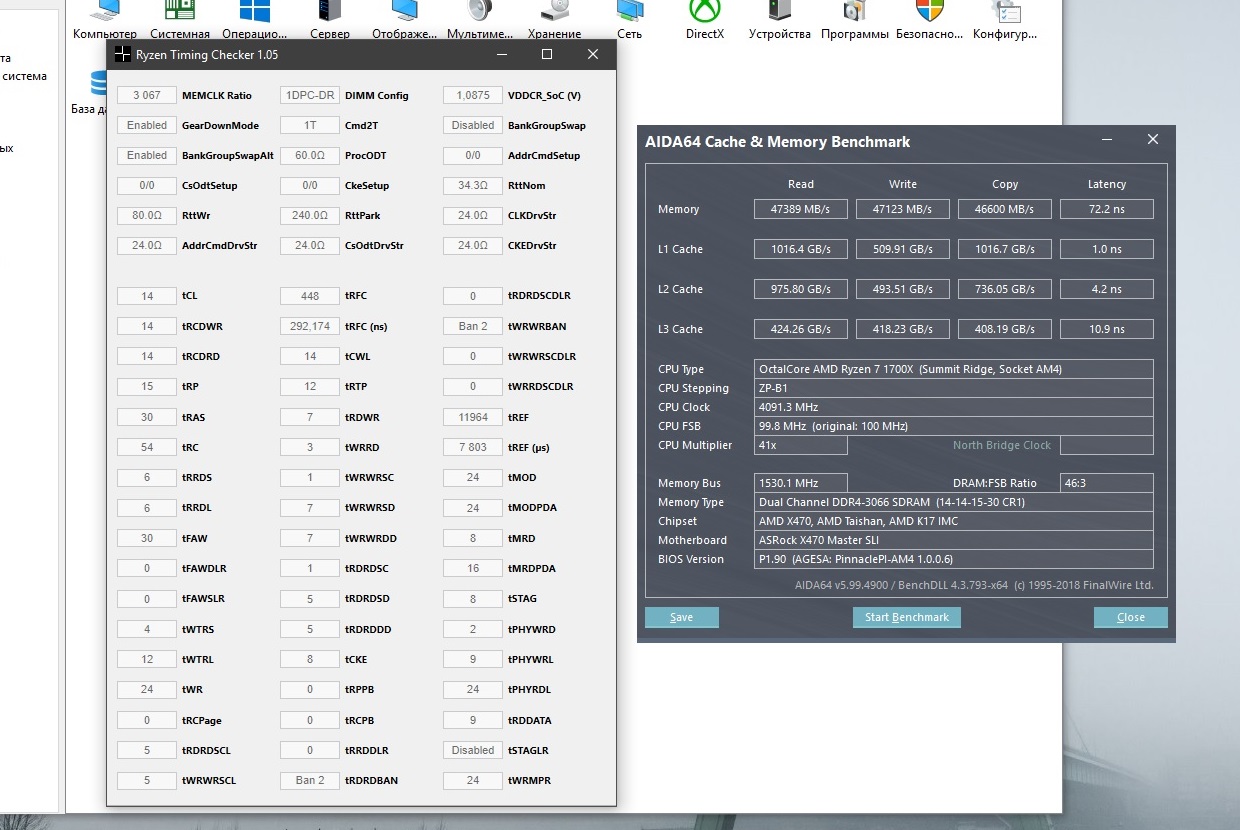Click the Memory Write value 47123 MB/s
Viewport: 1240px width, 830px height.
click(x=903, y=209)
